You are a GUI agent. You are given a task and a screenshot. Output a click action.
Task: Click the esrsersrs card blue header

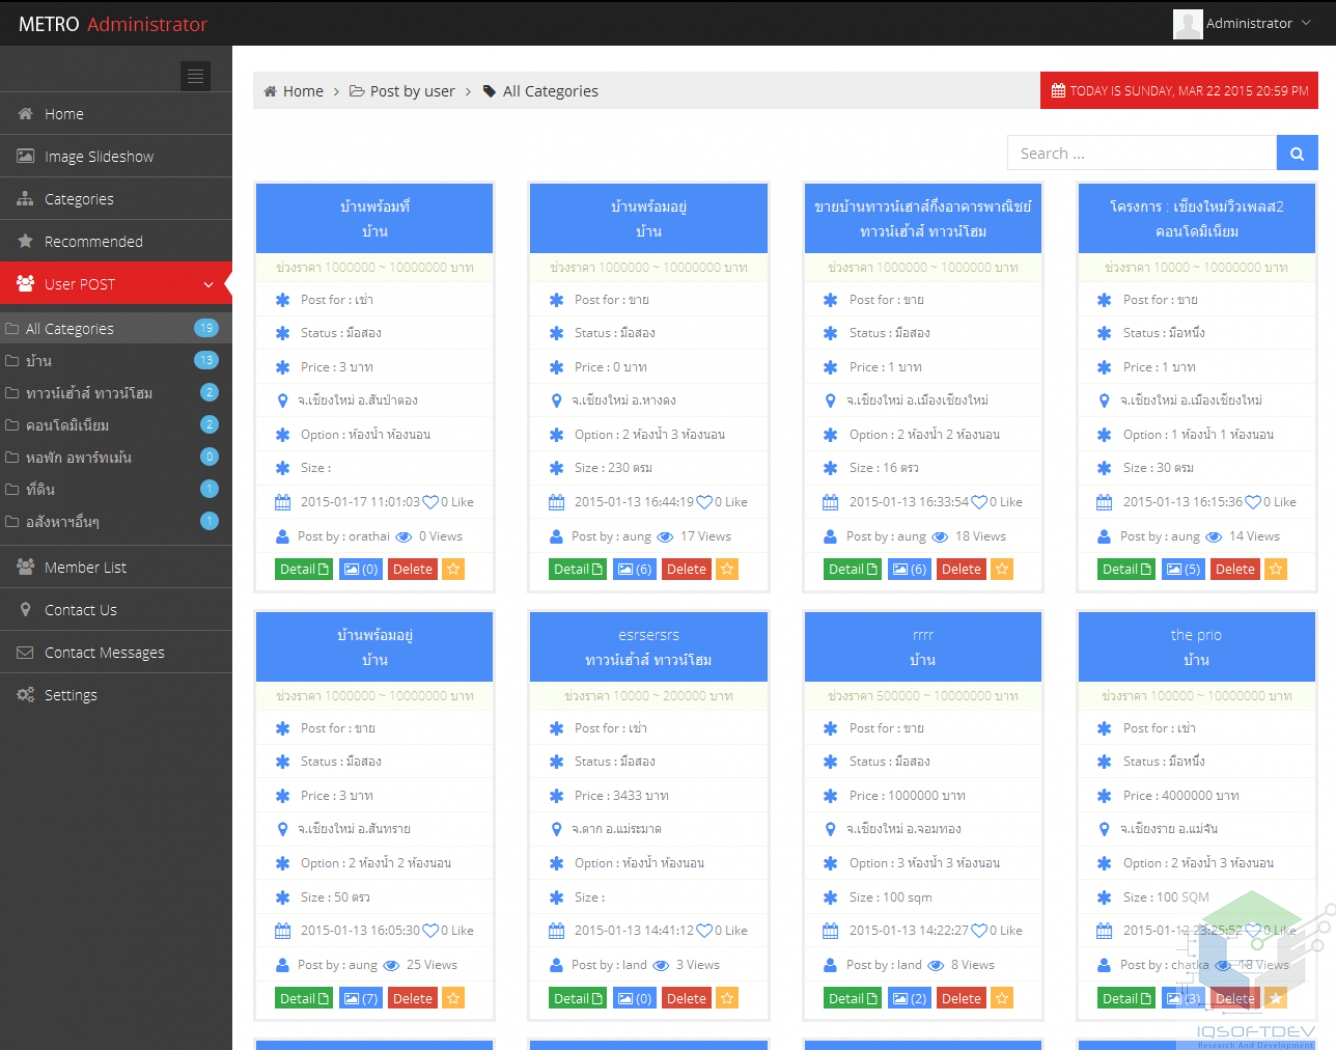[x=649, y=647]
